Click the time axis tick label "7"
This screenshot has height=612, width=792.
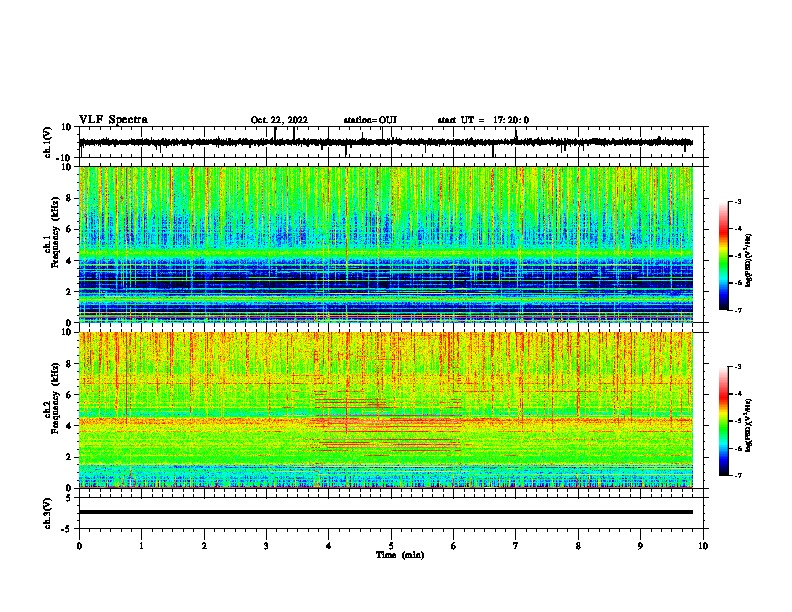click(516, 546)
